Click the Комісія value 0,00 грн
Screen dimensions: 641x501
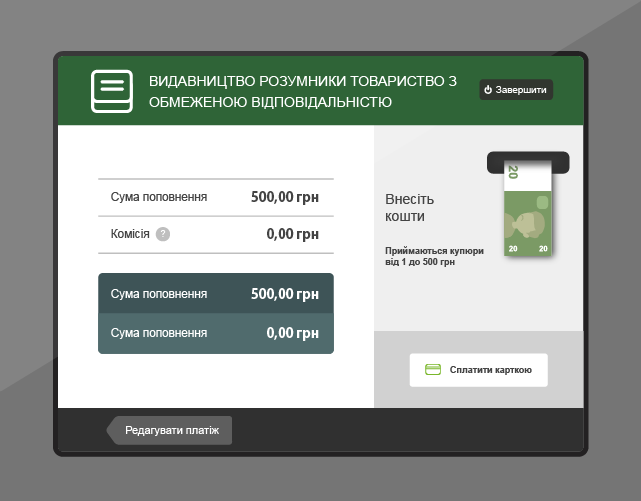click(292, 234)
